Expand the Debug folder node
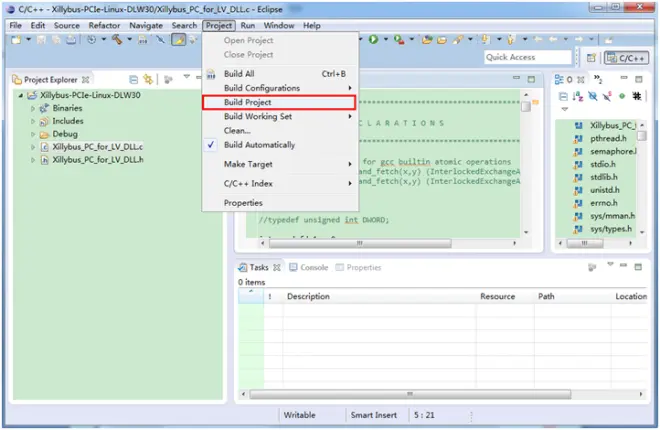Screen dimensions: 660x430 (33, 134)
